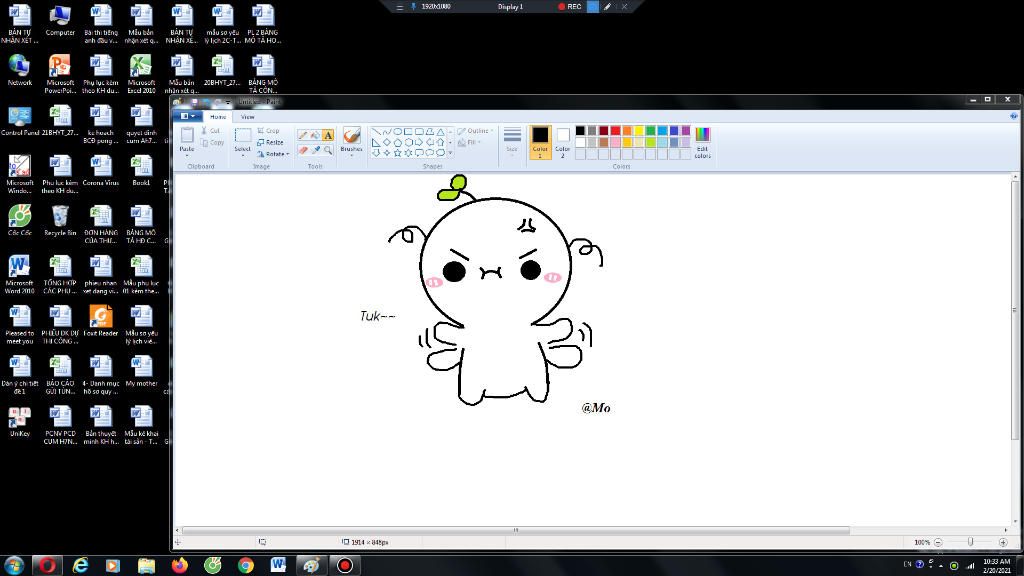Select the Foxit Reader desktop icon
This screenshot has height=576, width=1024.
point(101,321)
